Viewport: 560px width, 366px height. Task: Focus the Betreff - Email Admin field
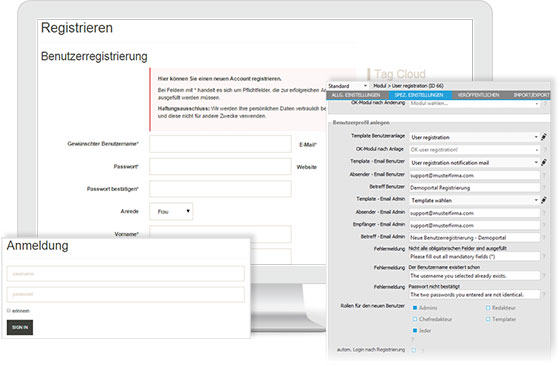[x=475, y=237]
